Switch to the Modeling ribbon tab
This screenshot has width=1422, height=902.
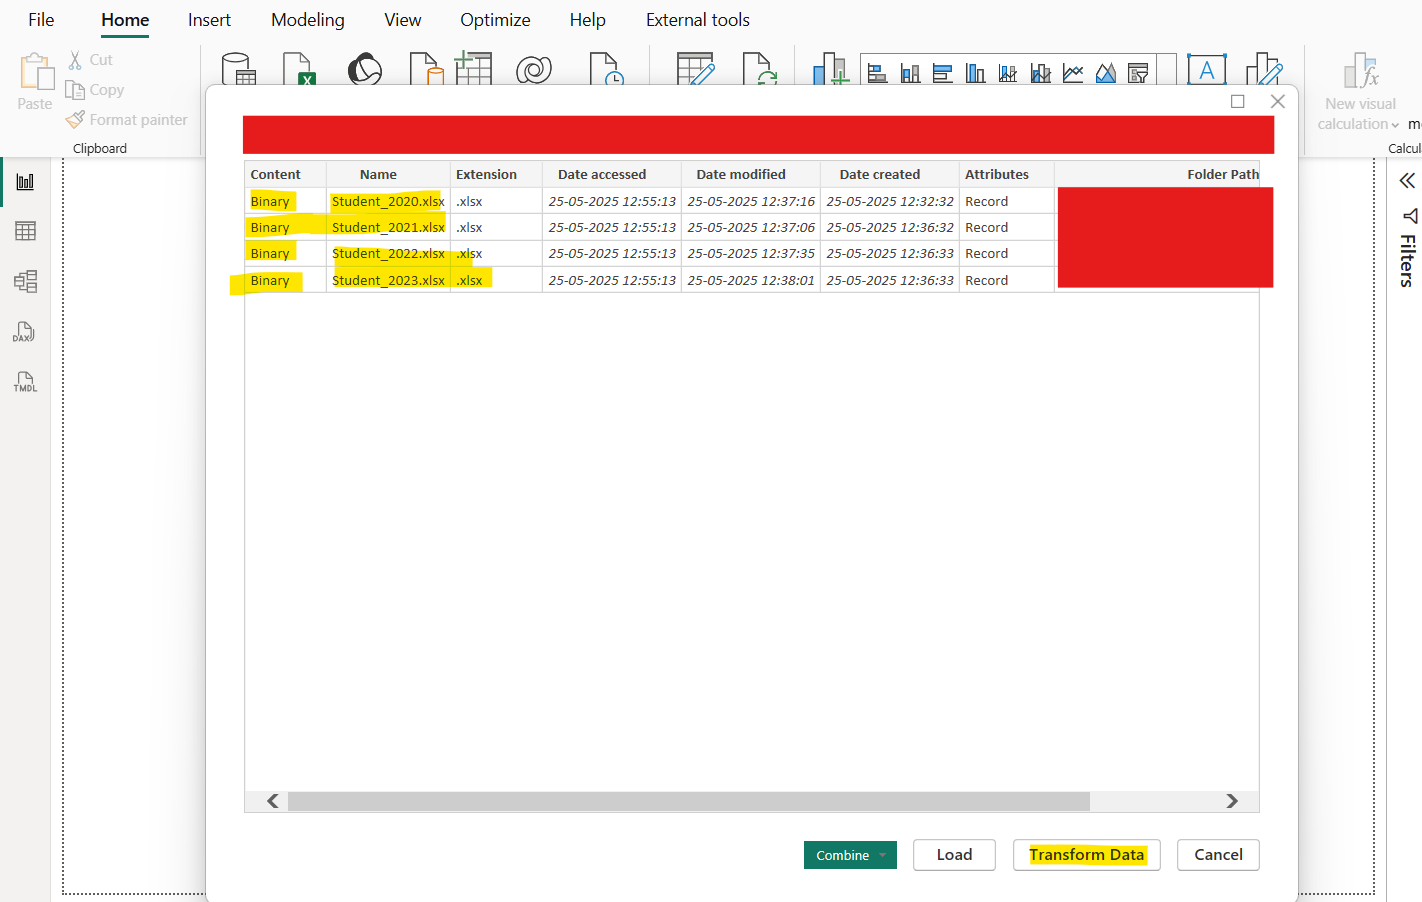click(x=307, y=19)
